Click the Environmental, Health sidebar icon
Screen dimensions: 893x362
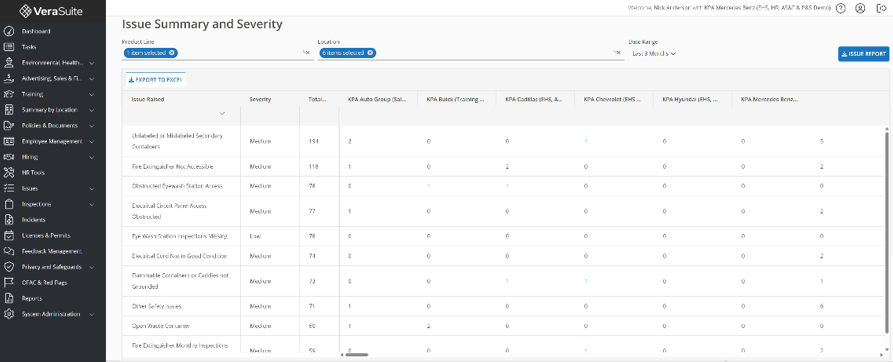(9, 63)
